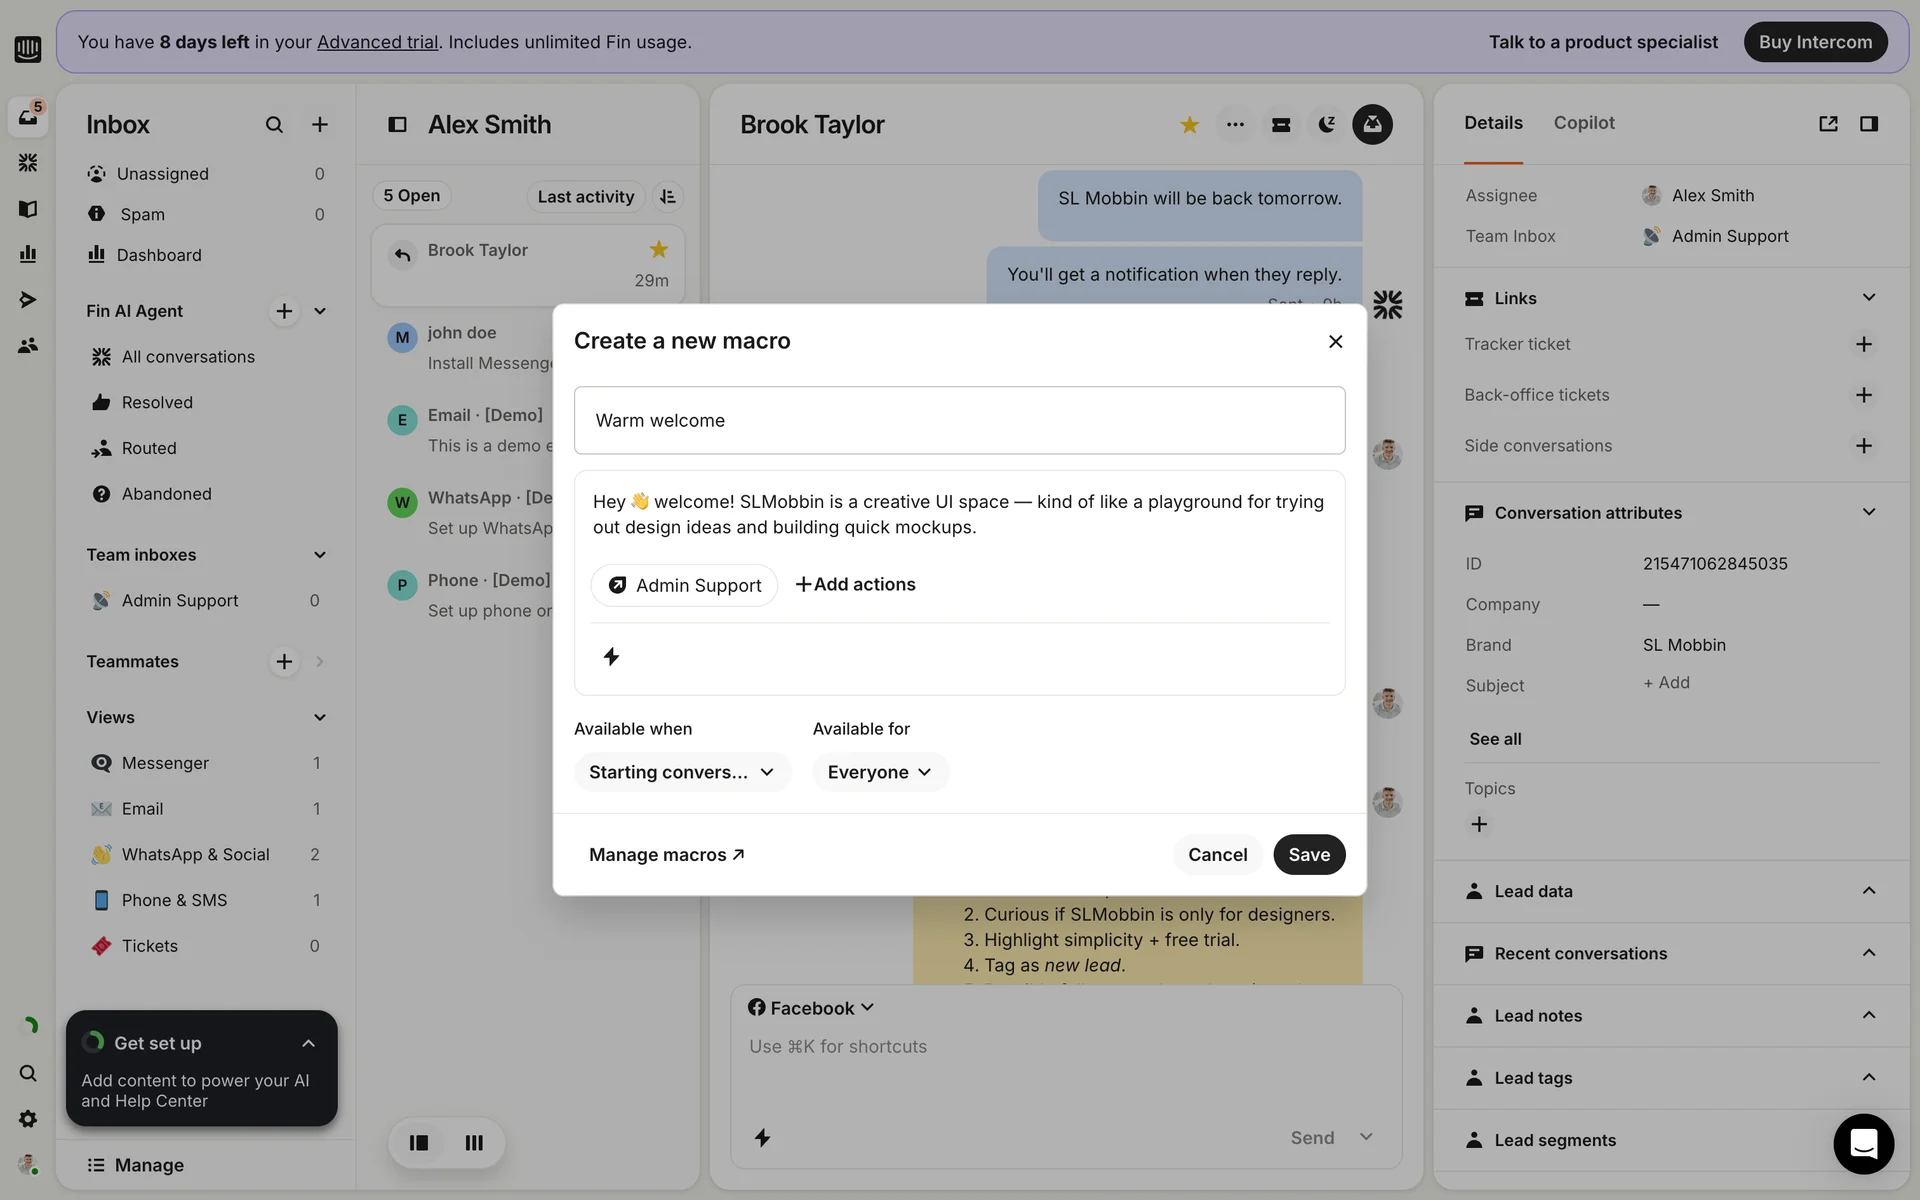Toggle the right Details side panel visibility
This screenshot has height=1200, width=1920.
pyautogui.click(x=1868, y=124)
